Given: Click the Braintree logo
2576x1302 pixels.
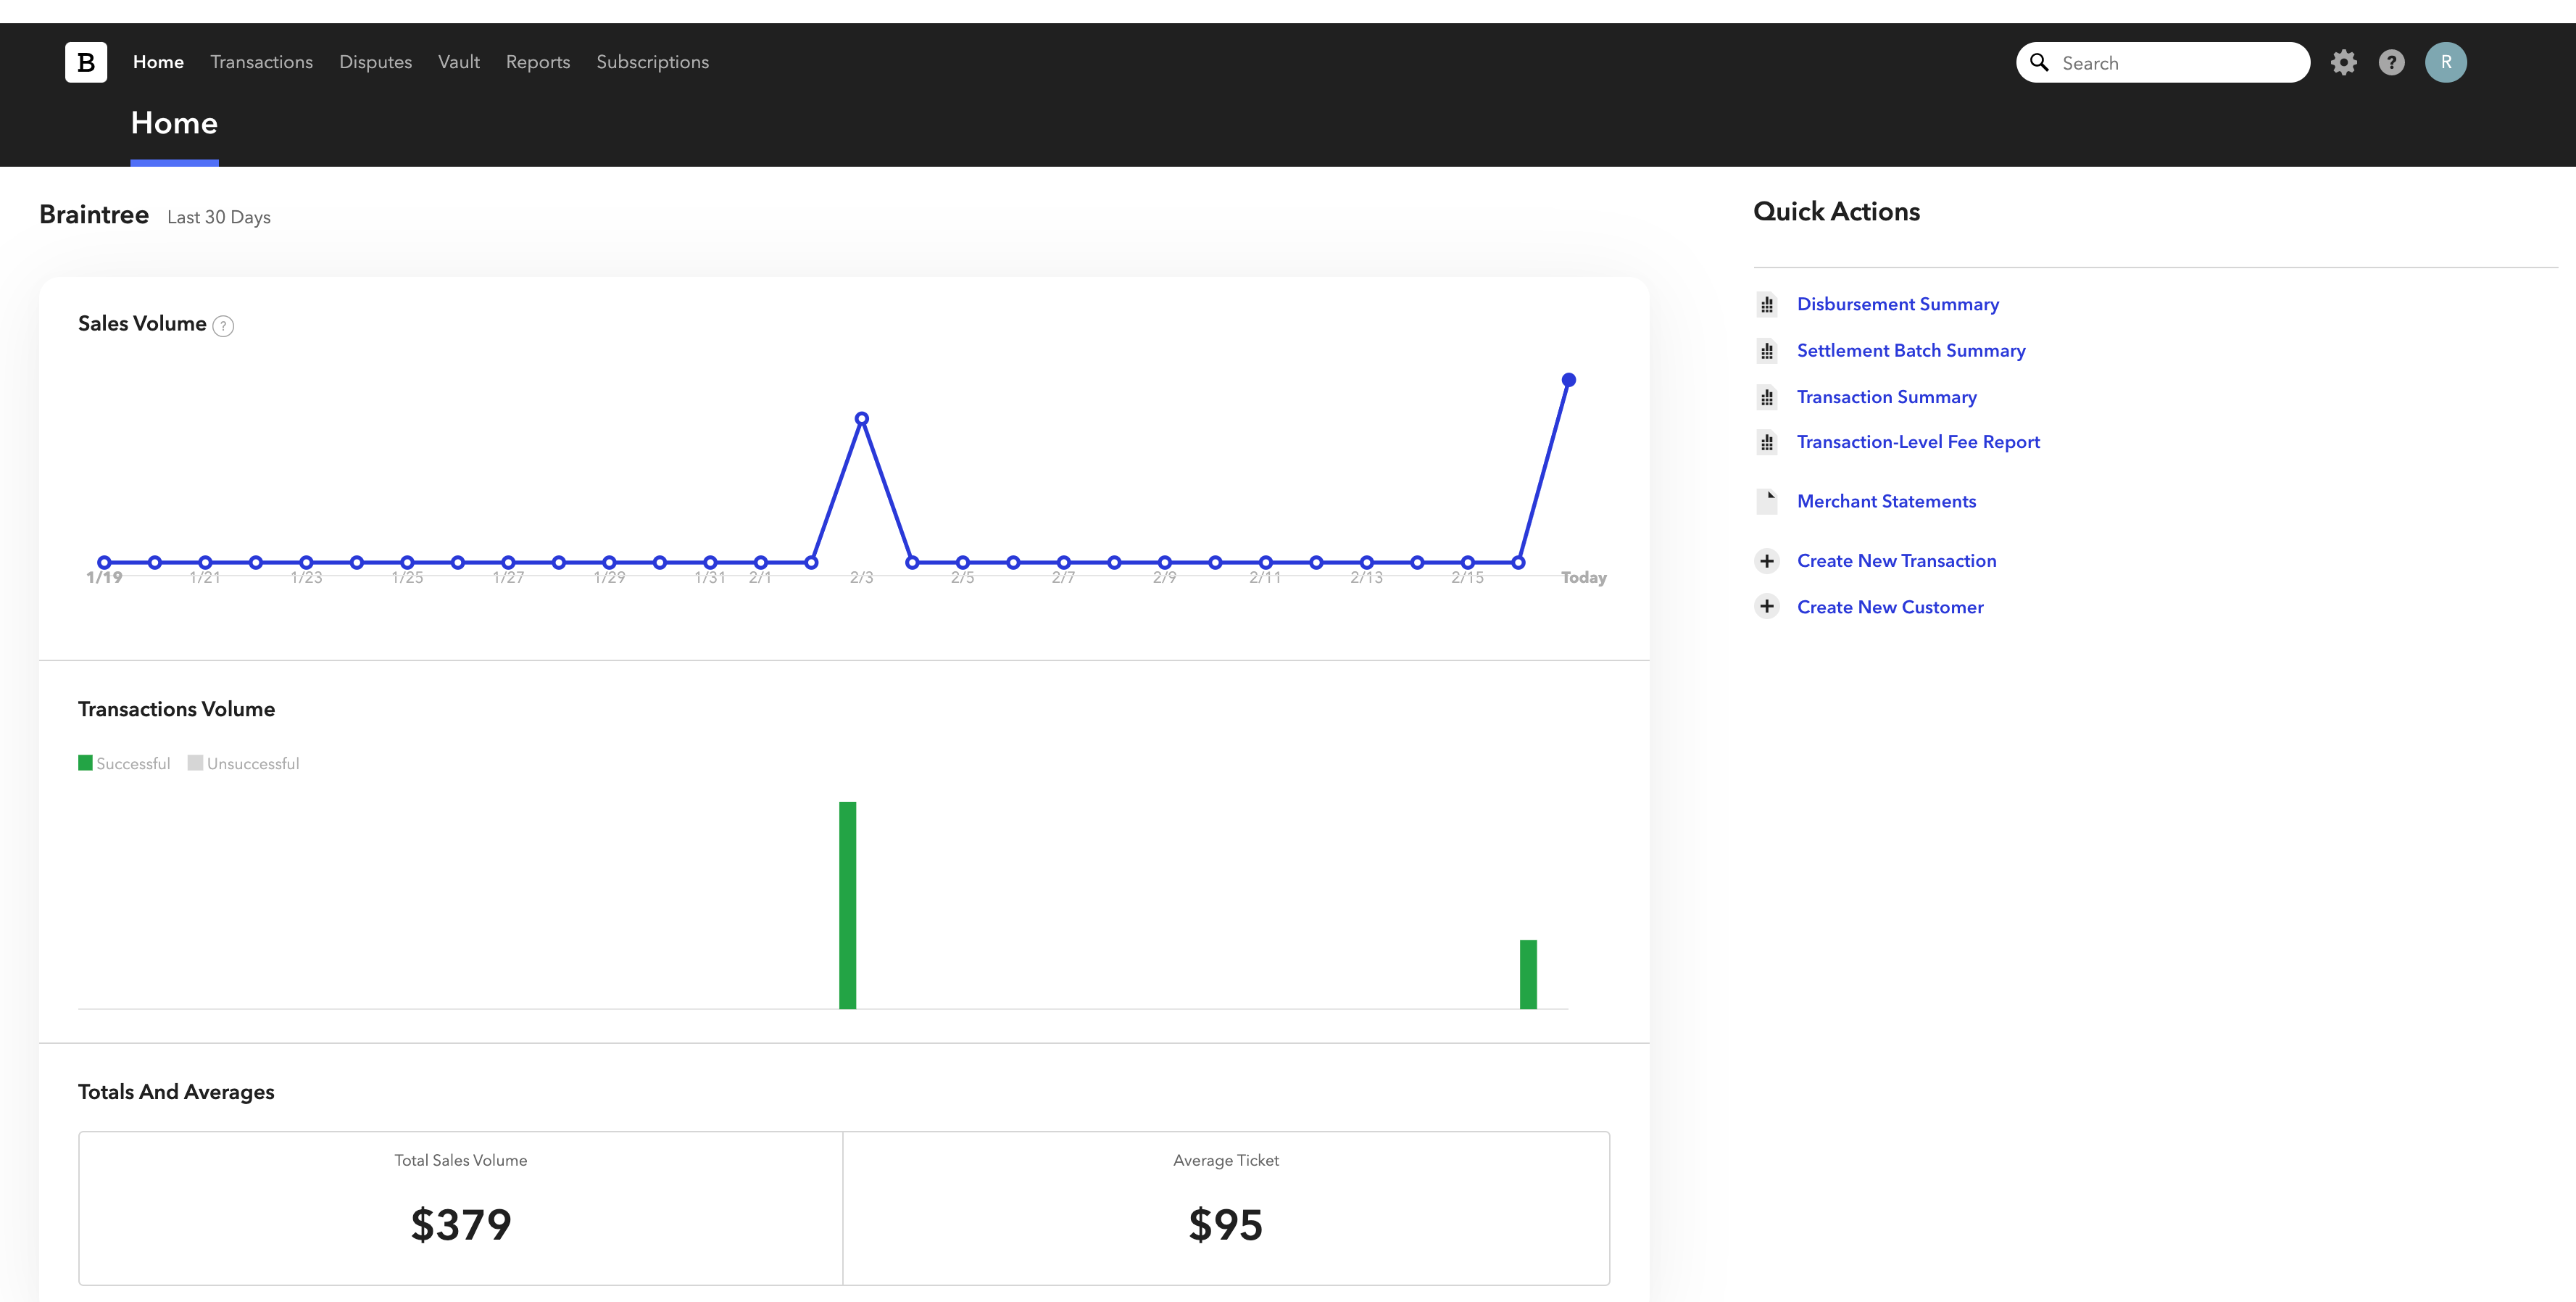Looking at the screenshot, I should 86,61.
